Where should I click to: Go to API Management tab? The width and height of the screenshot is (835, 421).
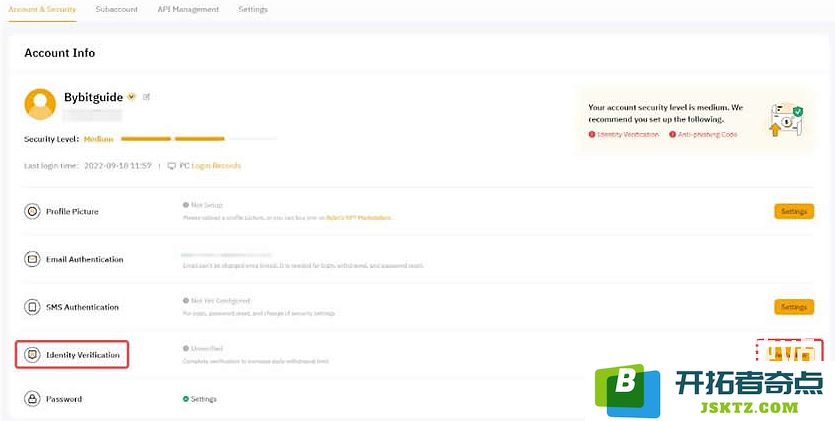[x=188, y=10]
